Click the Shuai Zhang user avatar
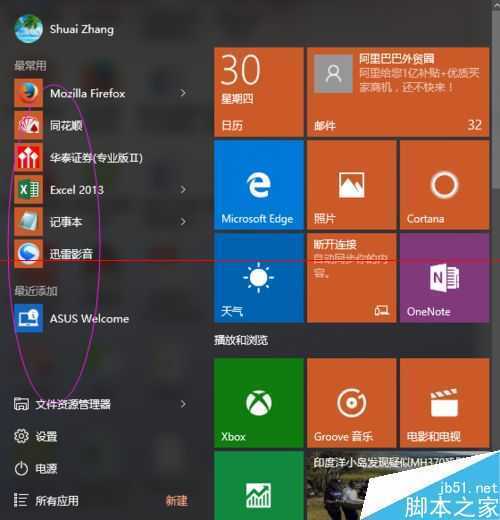500x520 pixels. click(29, 29)
